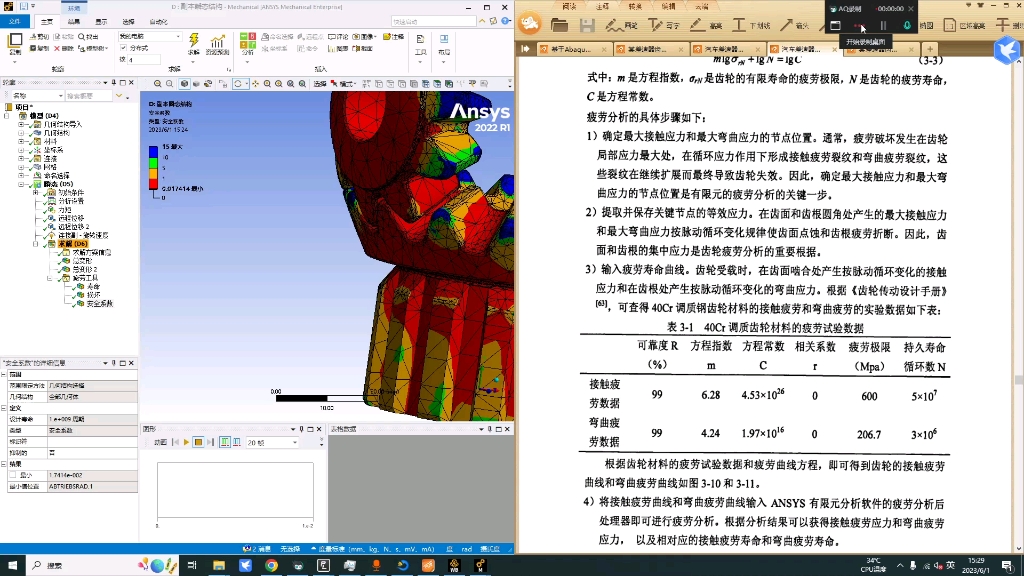Screen dimensions: 1024x576
Task: Select the highlighter tool in the PDF toolbar
Action: [x=697, y=23]
